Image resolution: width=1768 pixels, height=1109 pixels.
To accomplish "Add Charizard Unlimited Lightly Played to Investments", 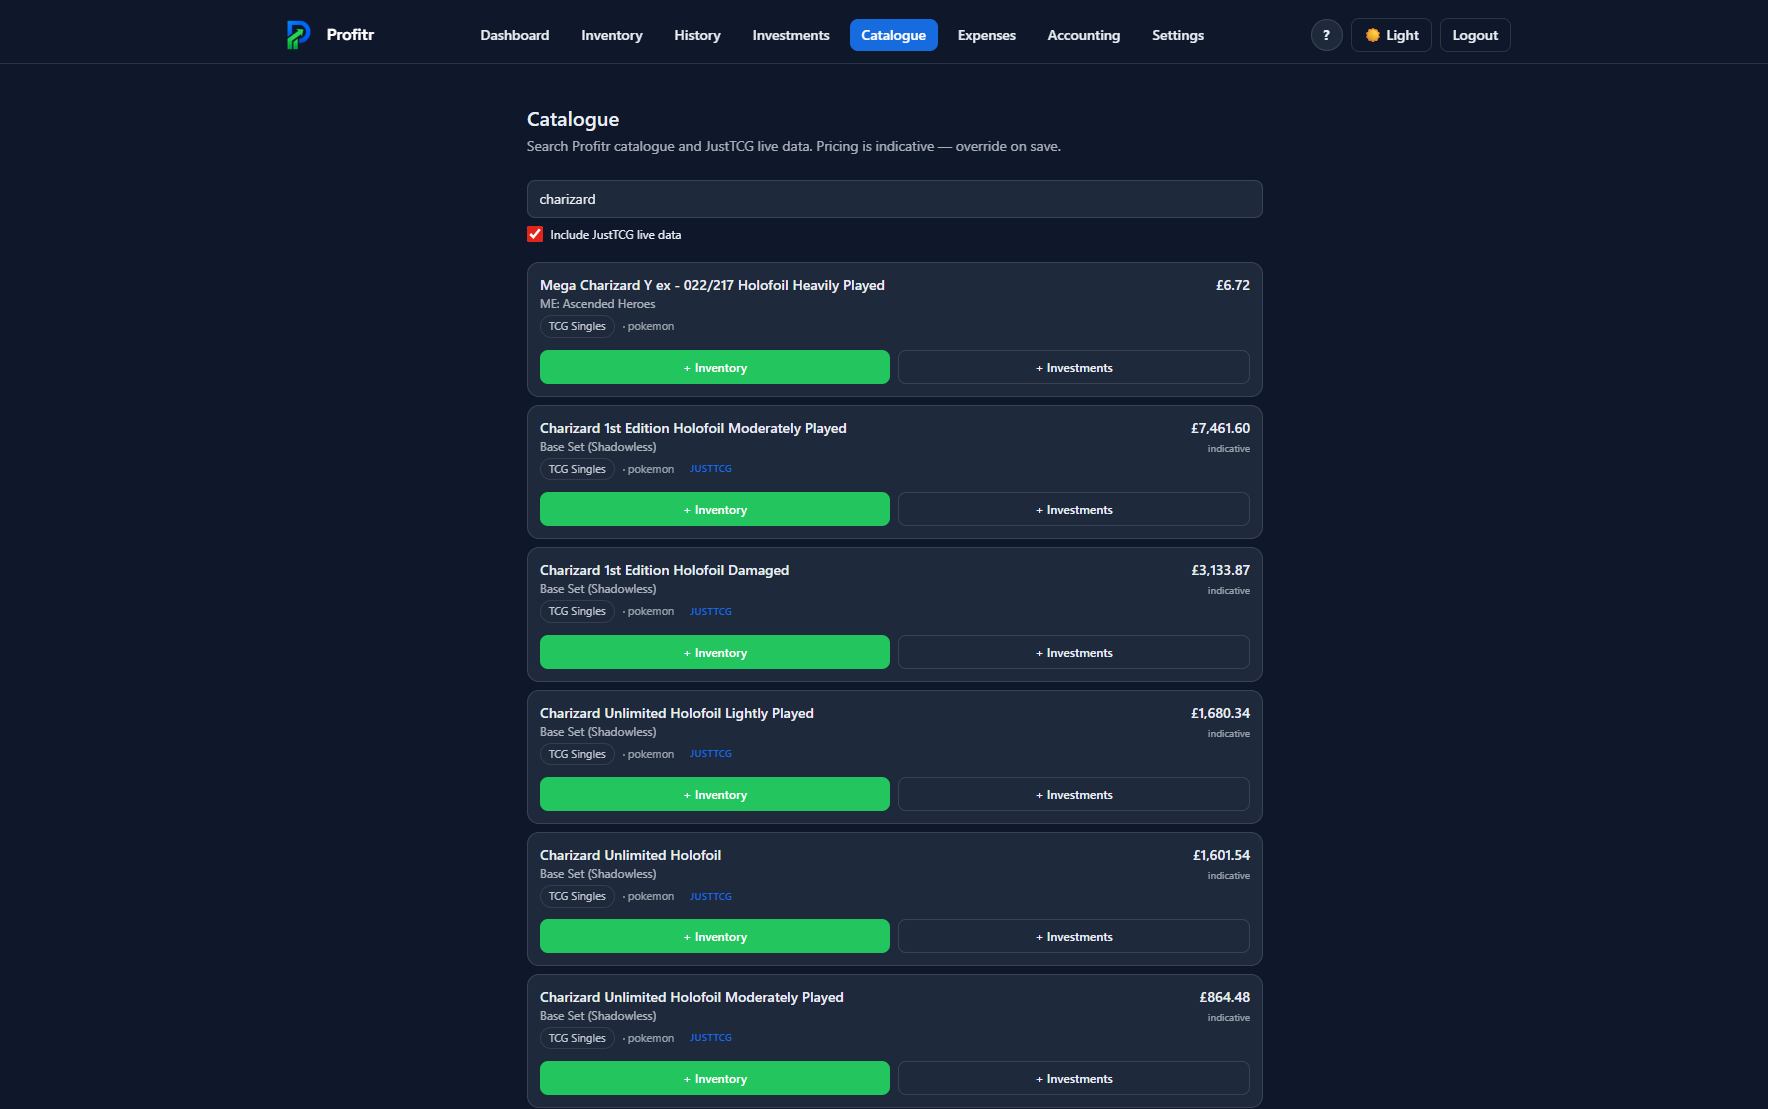I will pyautogui.click(x=1074, y=794).
